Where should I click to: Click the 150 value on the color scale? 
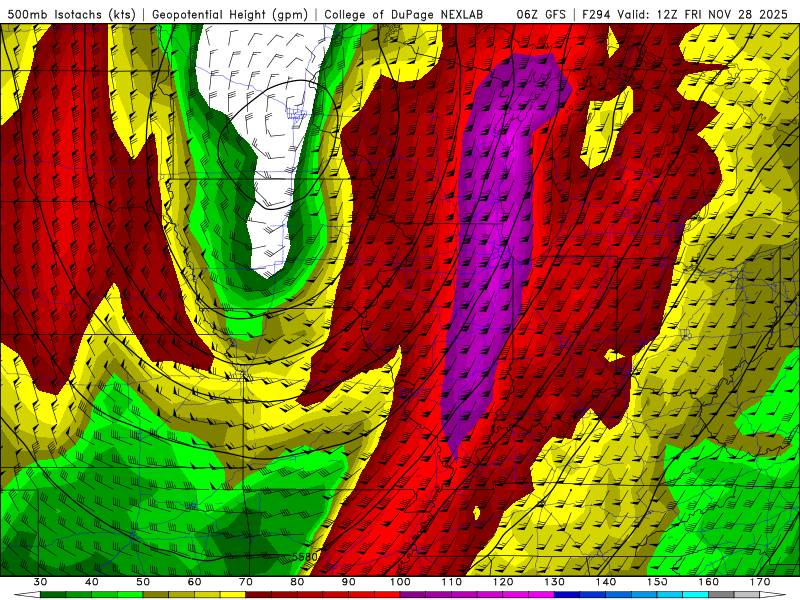click(657, 582)
